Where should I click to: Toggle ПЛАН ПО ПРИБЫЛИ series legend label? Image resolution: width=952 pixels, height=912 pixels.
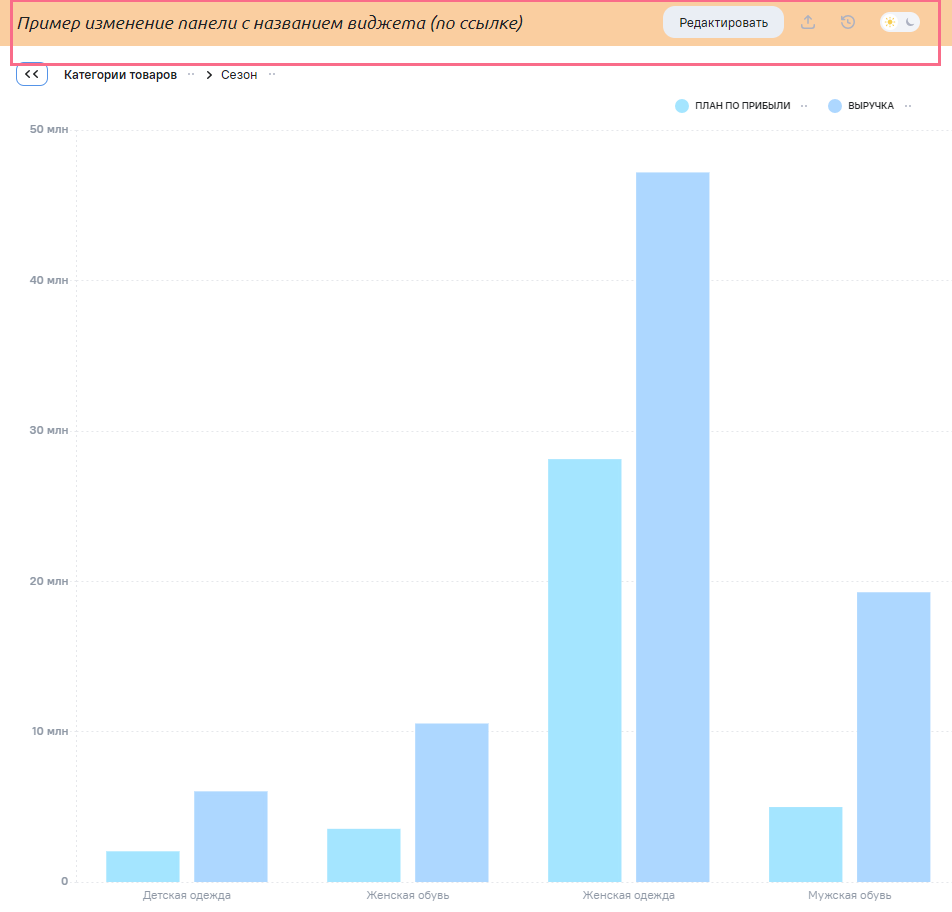(x=742, y=105)
